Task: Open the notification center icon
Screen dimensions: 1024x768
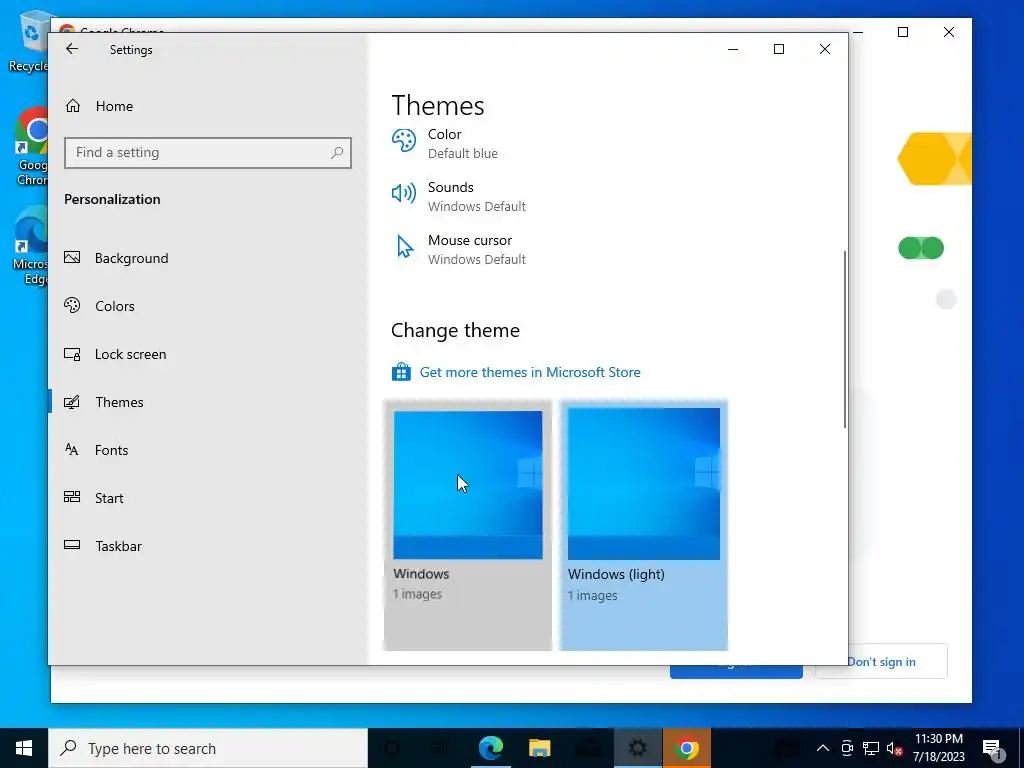Action: coord(992,748)
